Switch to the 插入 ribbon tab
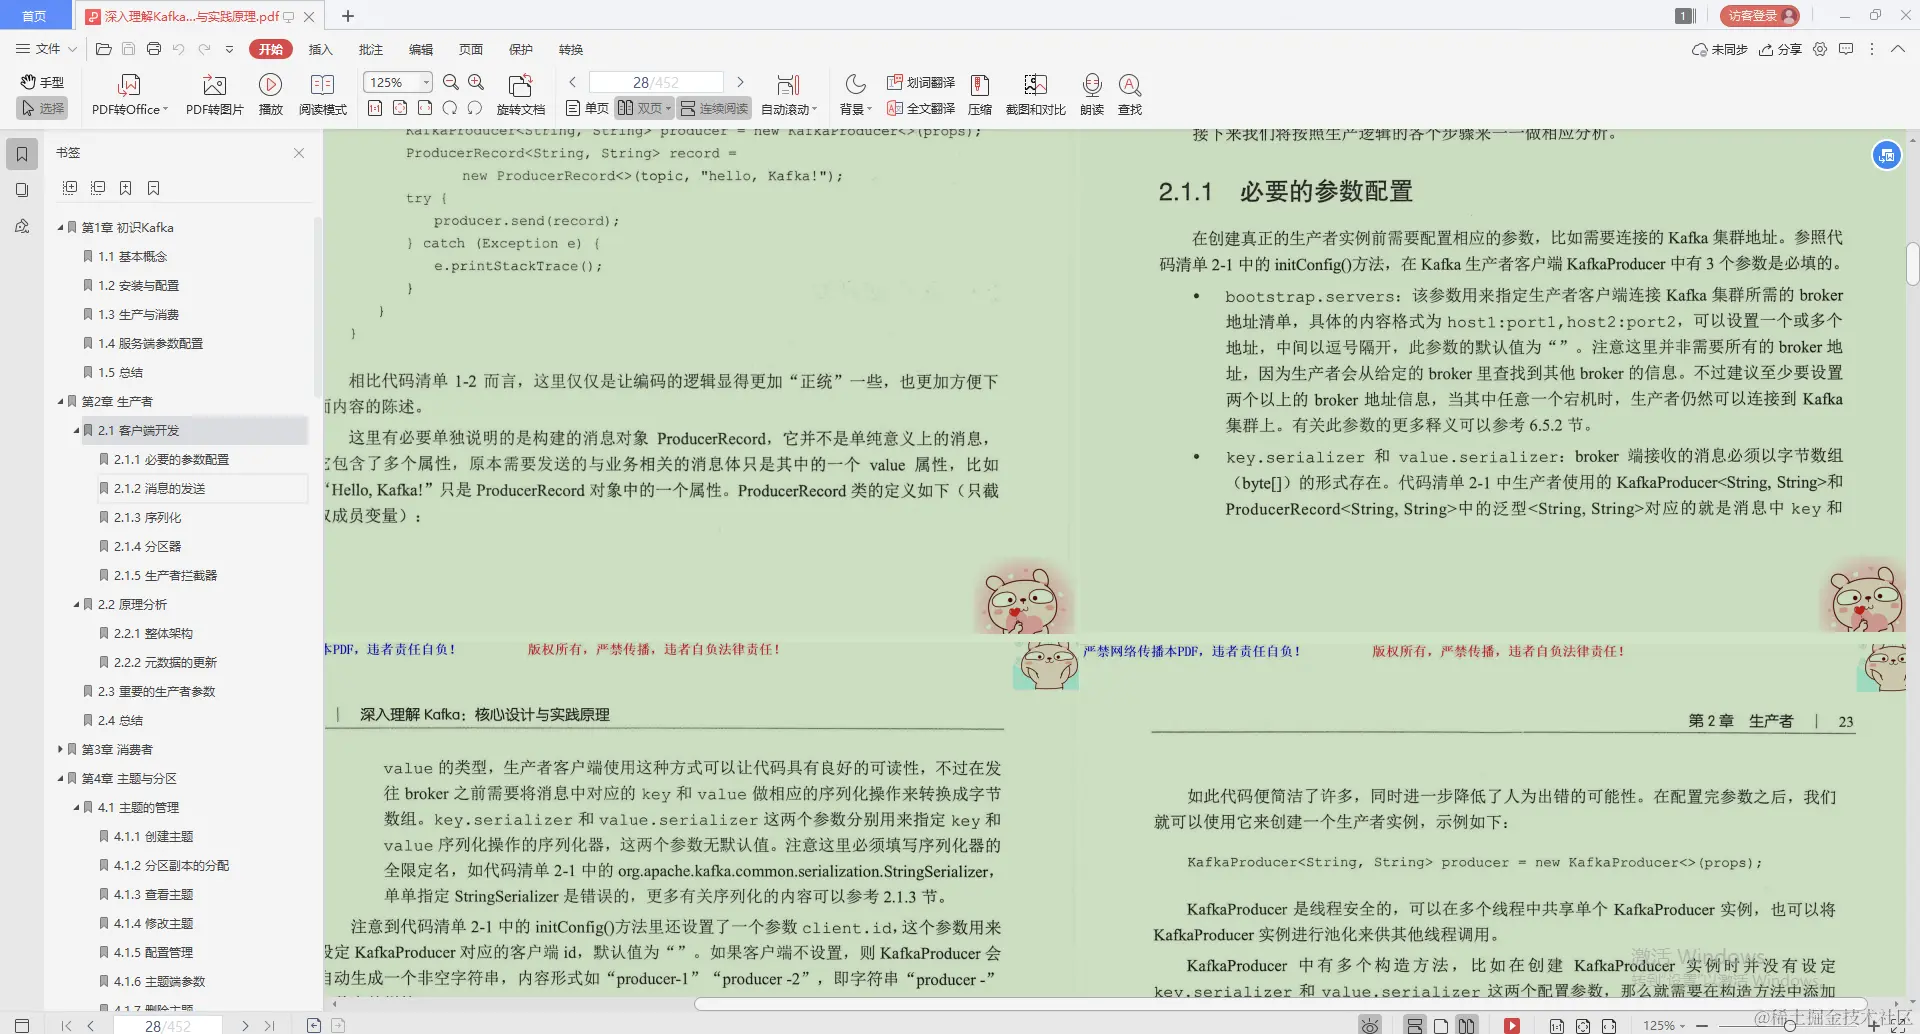 [320, 49]
